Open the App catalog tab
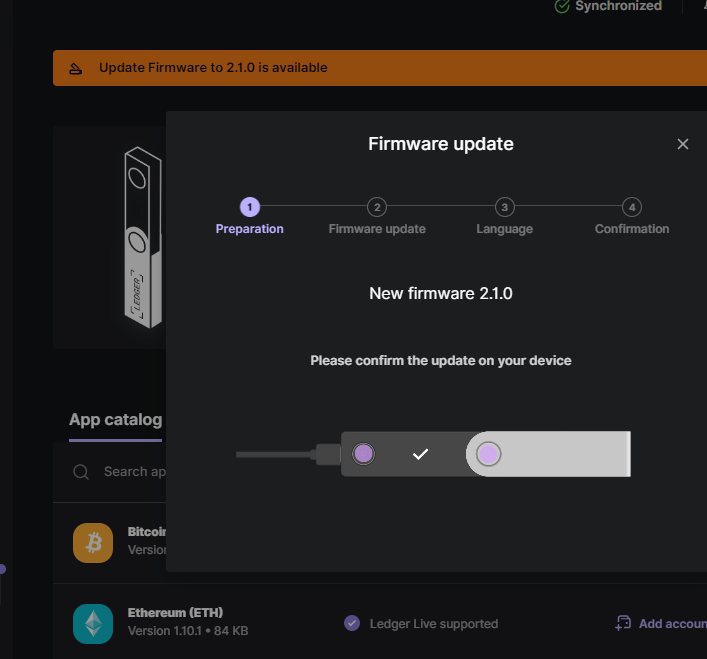 [114, 419]
